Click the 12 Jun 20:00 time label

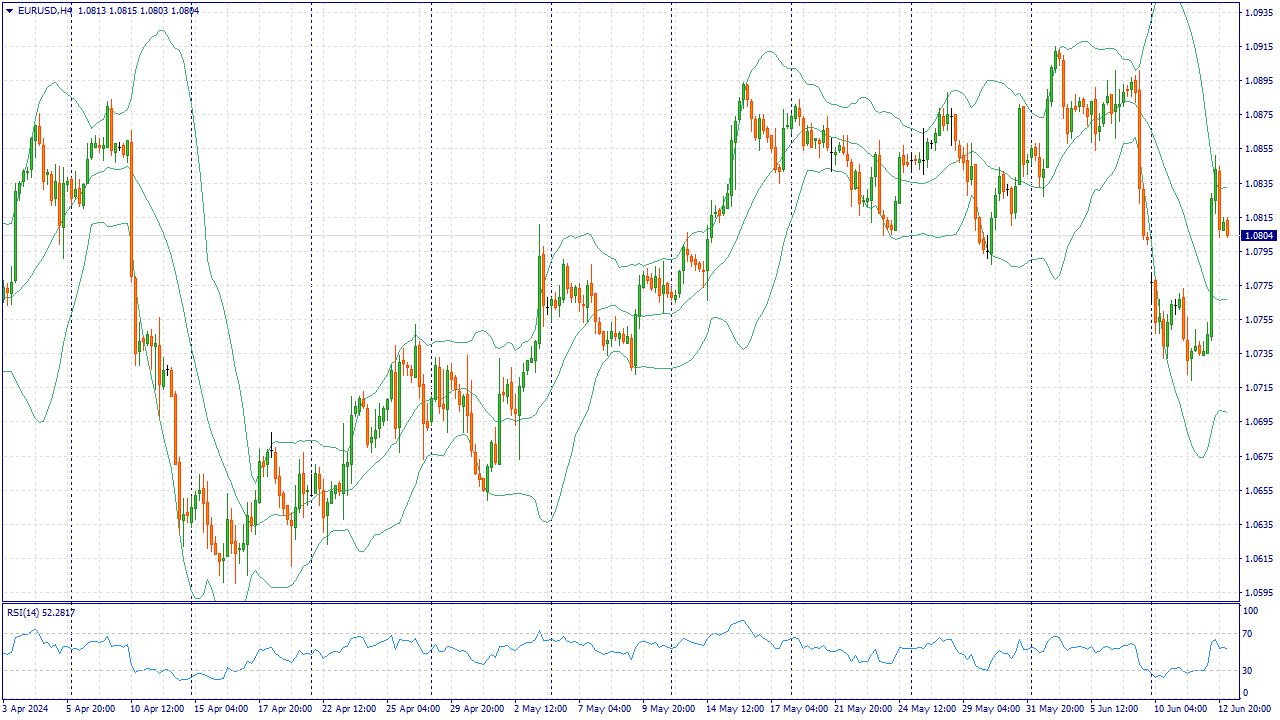tap(1244, 709)
